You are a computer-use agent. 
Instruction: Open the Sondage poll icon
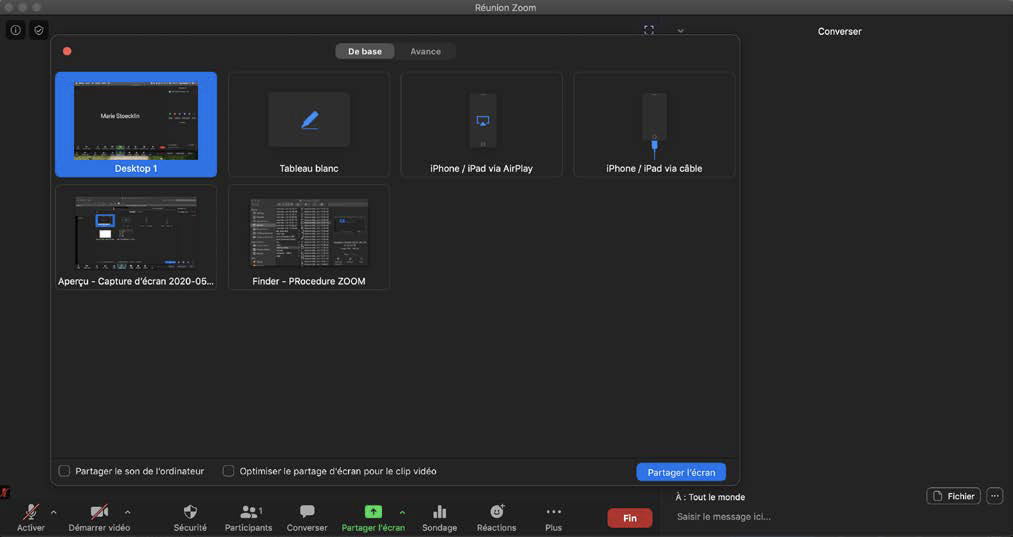click(439, 512)
